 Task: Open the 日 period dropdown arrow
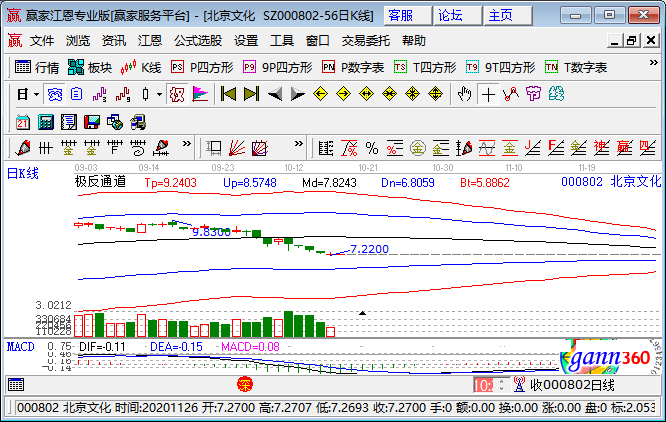click(36, 94)
